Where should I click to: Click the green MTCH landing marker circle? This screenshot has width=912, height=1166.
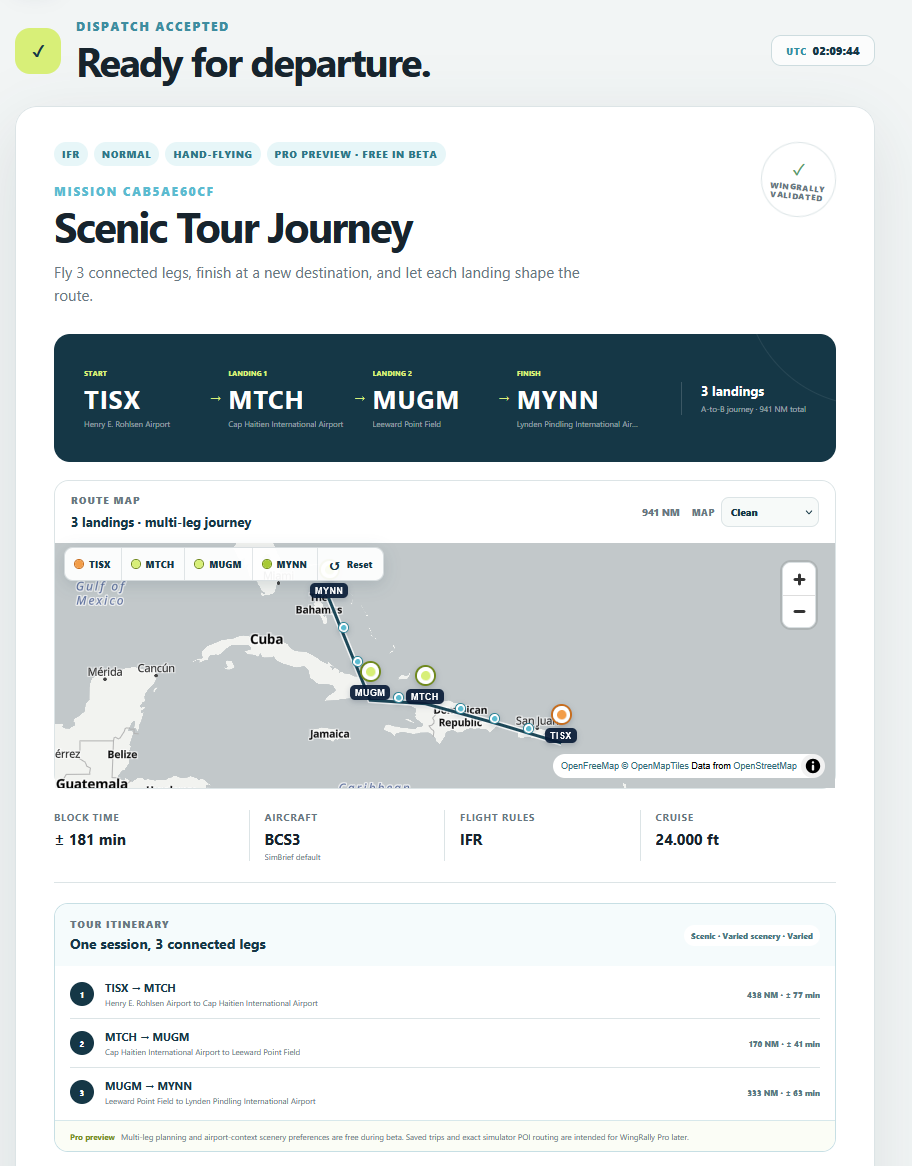[425, 675]
